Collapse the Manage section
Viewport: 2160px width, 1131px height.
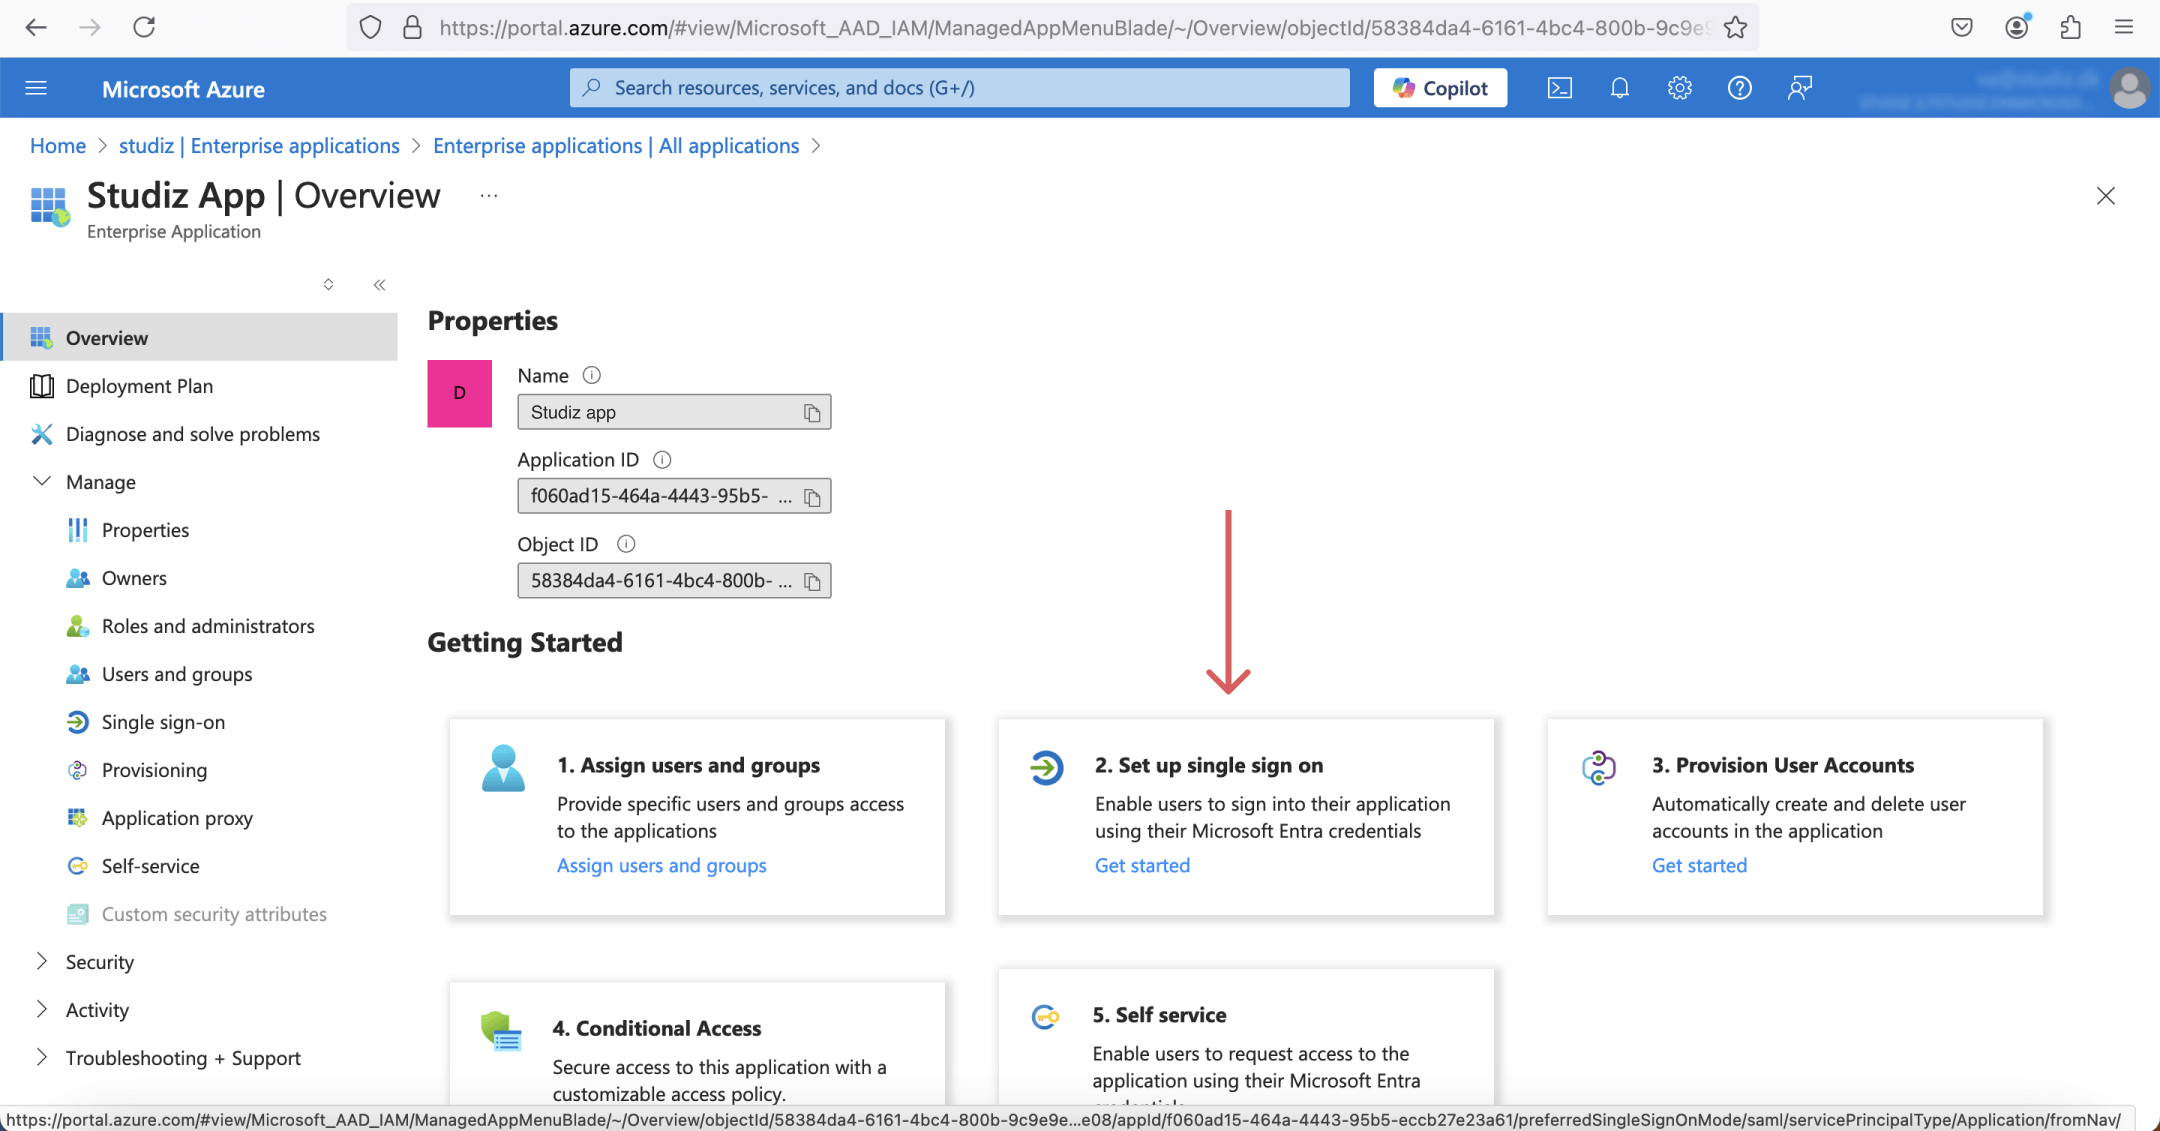pyautogui.click(x=42, y=481)
